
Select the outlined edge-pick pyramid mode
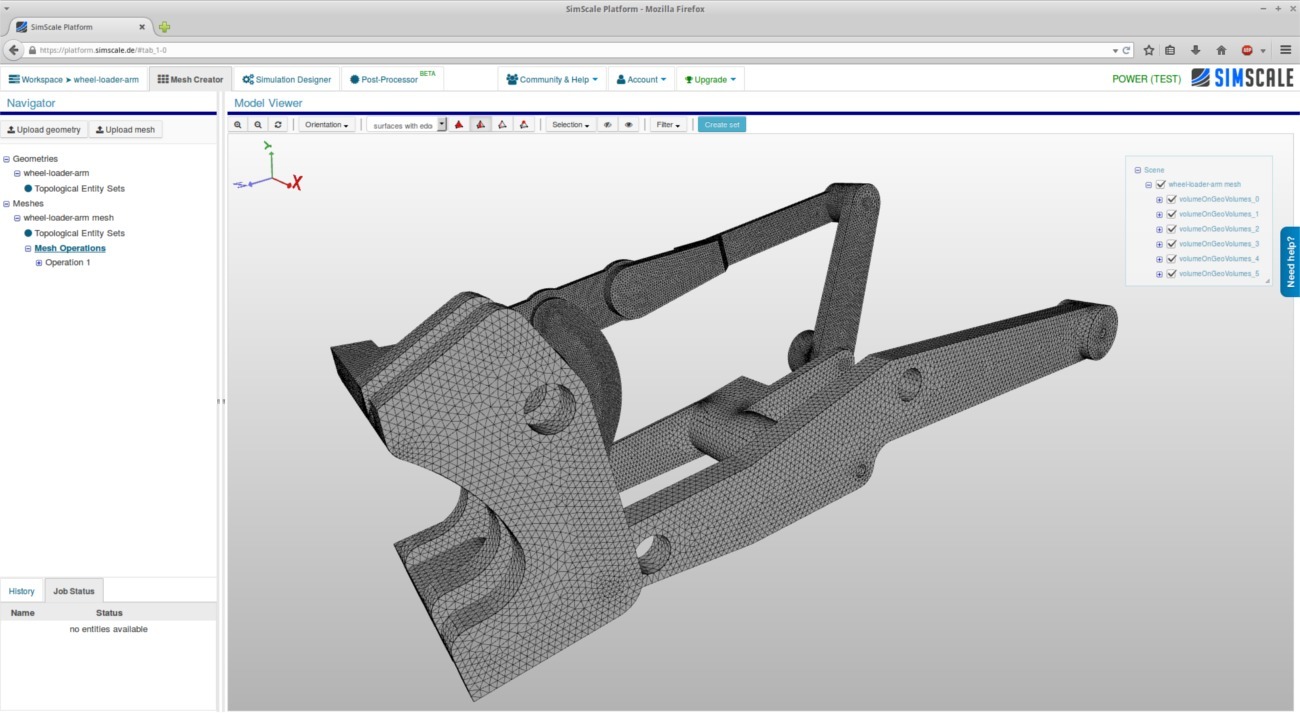click(503, 125)
